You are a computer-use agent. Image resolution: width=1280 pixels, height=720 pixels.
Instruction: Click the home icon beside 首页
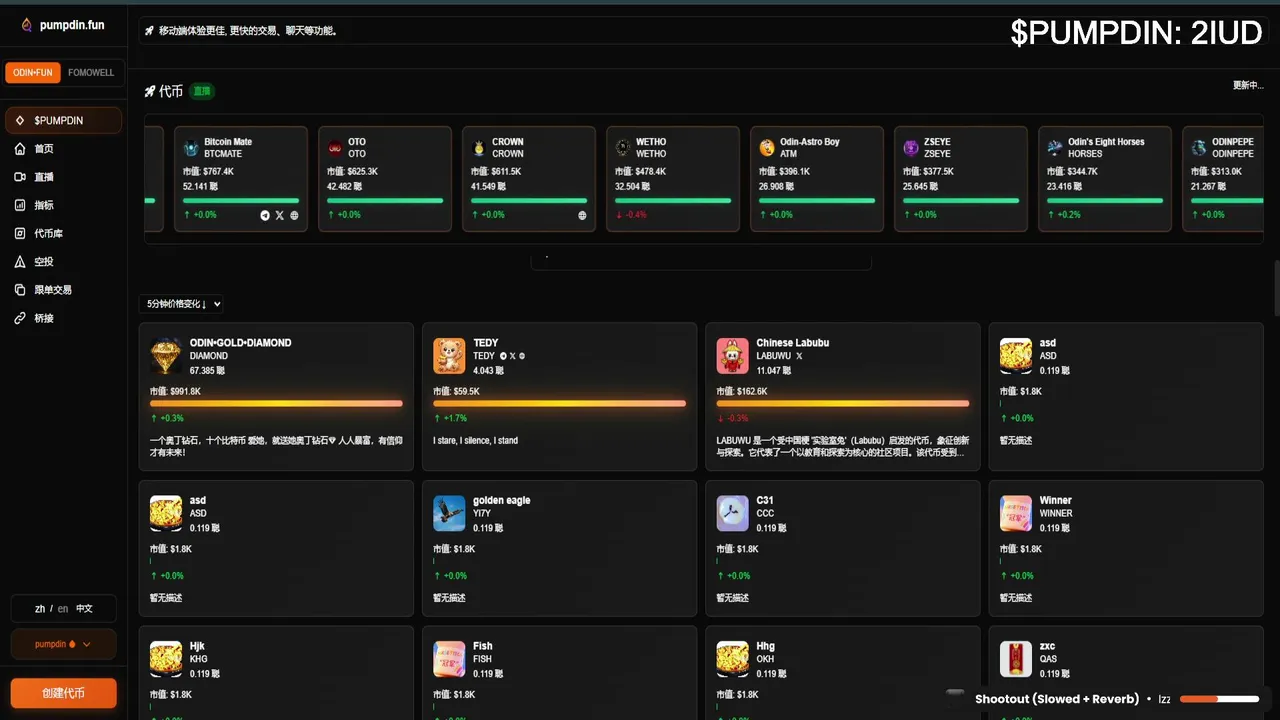(20, 148)
